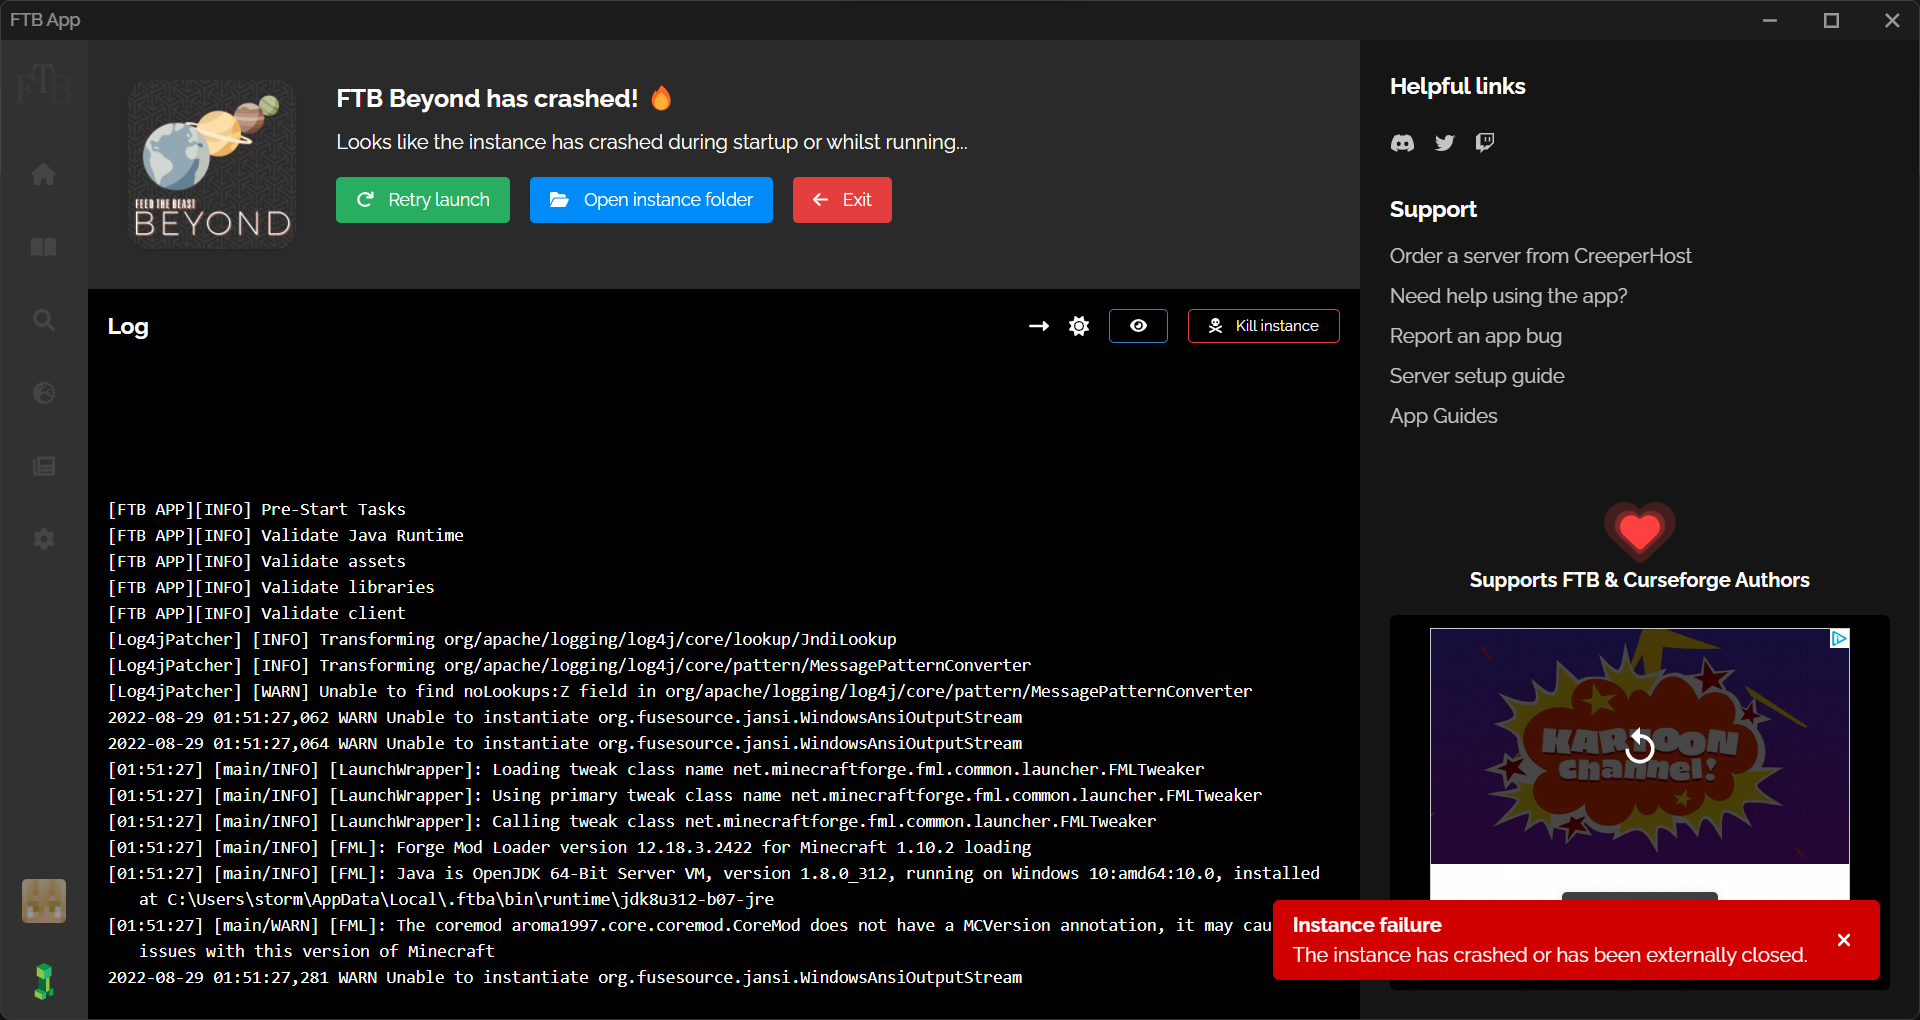Click the Log panel title
1920x1020 pixels.
[128, 326]
